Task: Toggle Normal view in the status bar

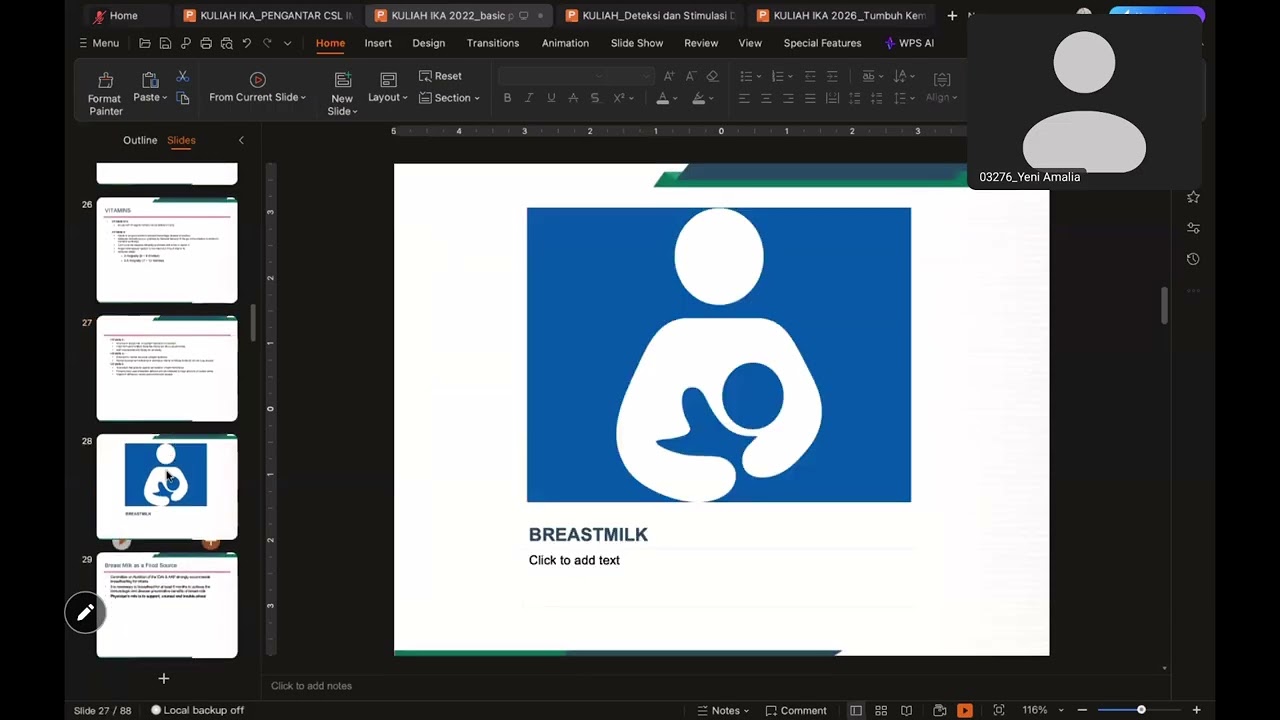Action: [x=856, y=710]
